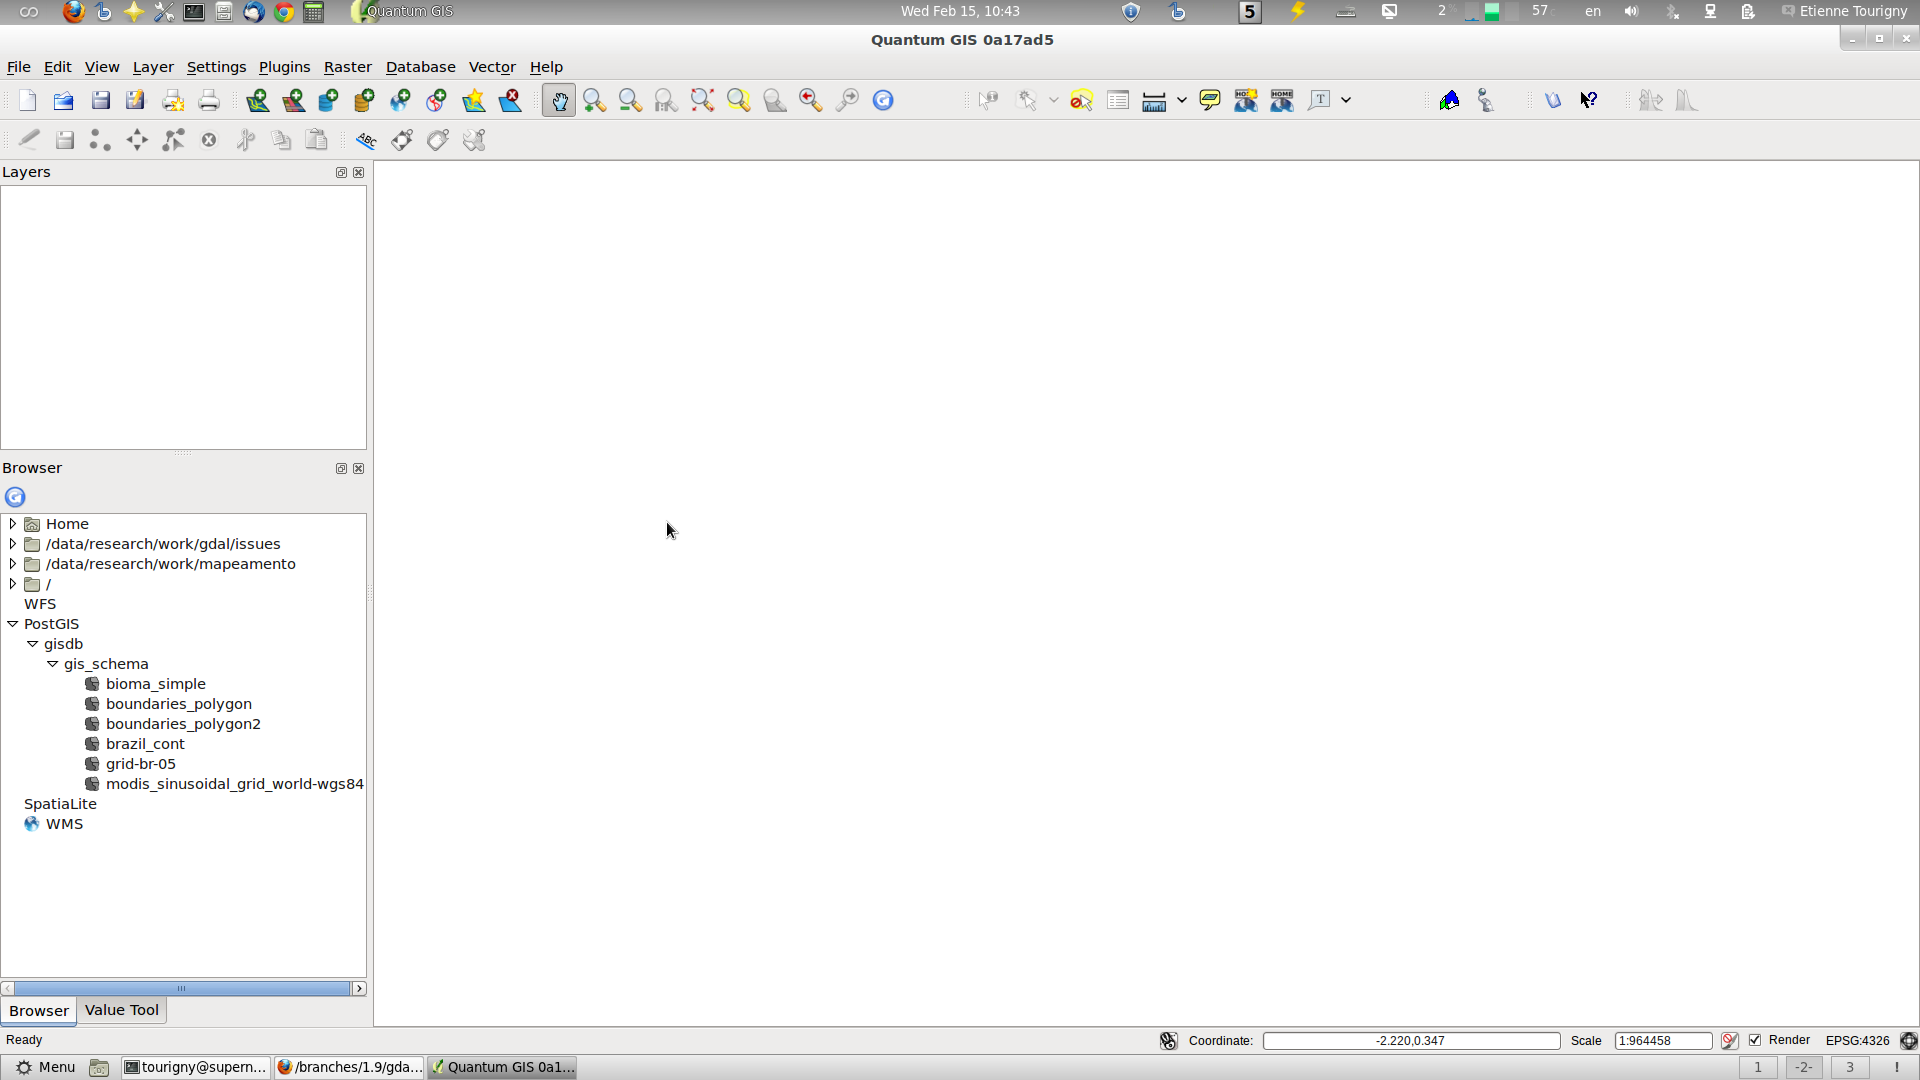Viewport: 1920px width, 1080px height.
Task: Click Add PostGIS Layer icon
Action: coord(329,100)
